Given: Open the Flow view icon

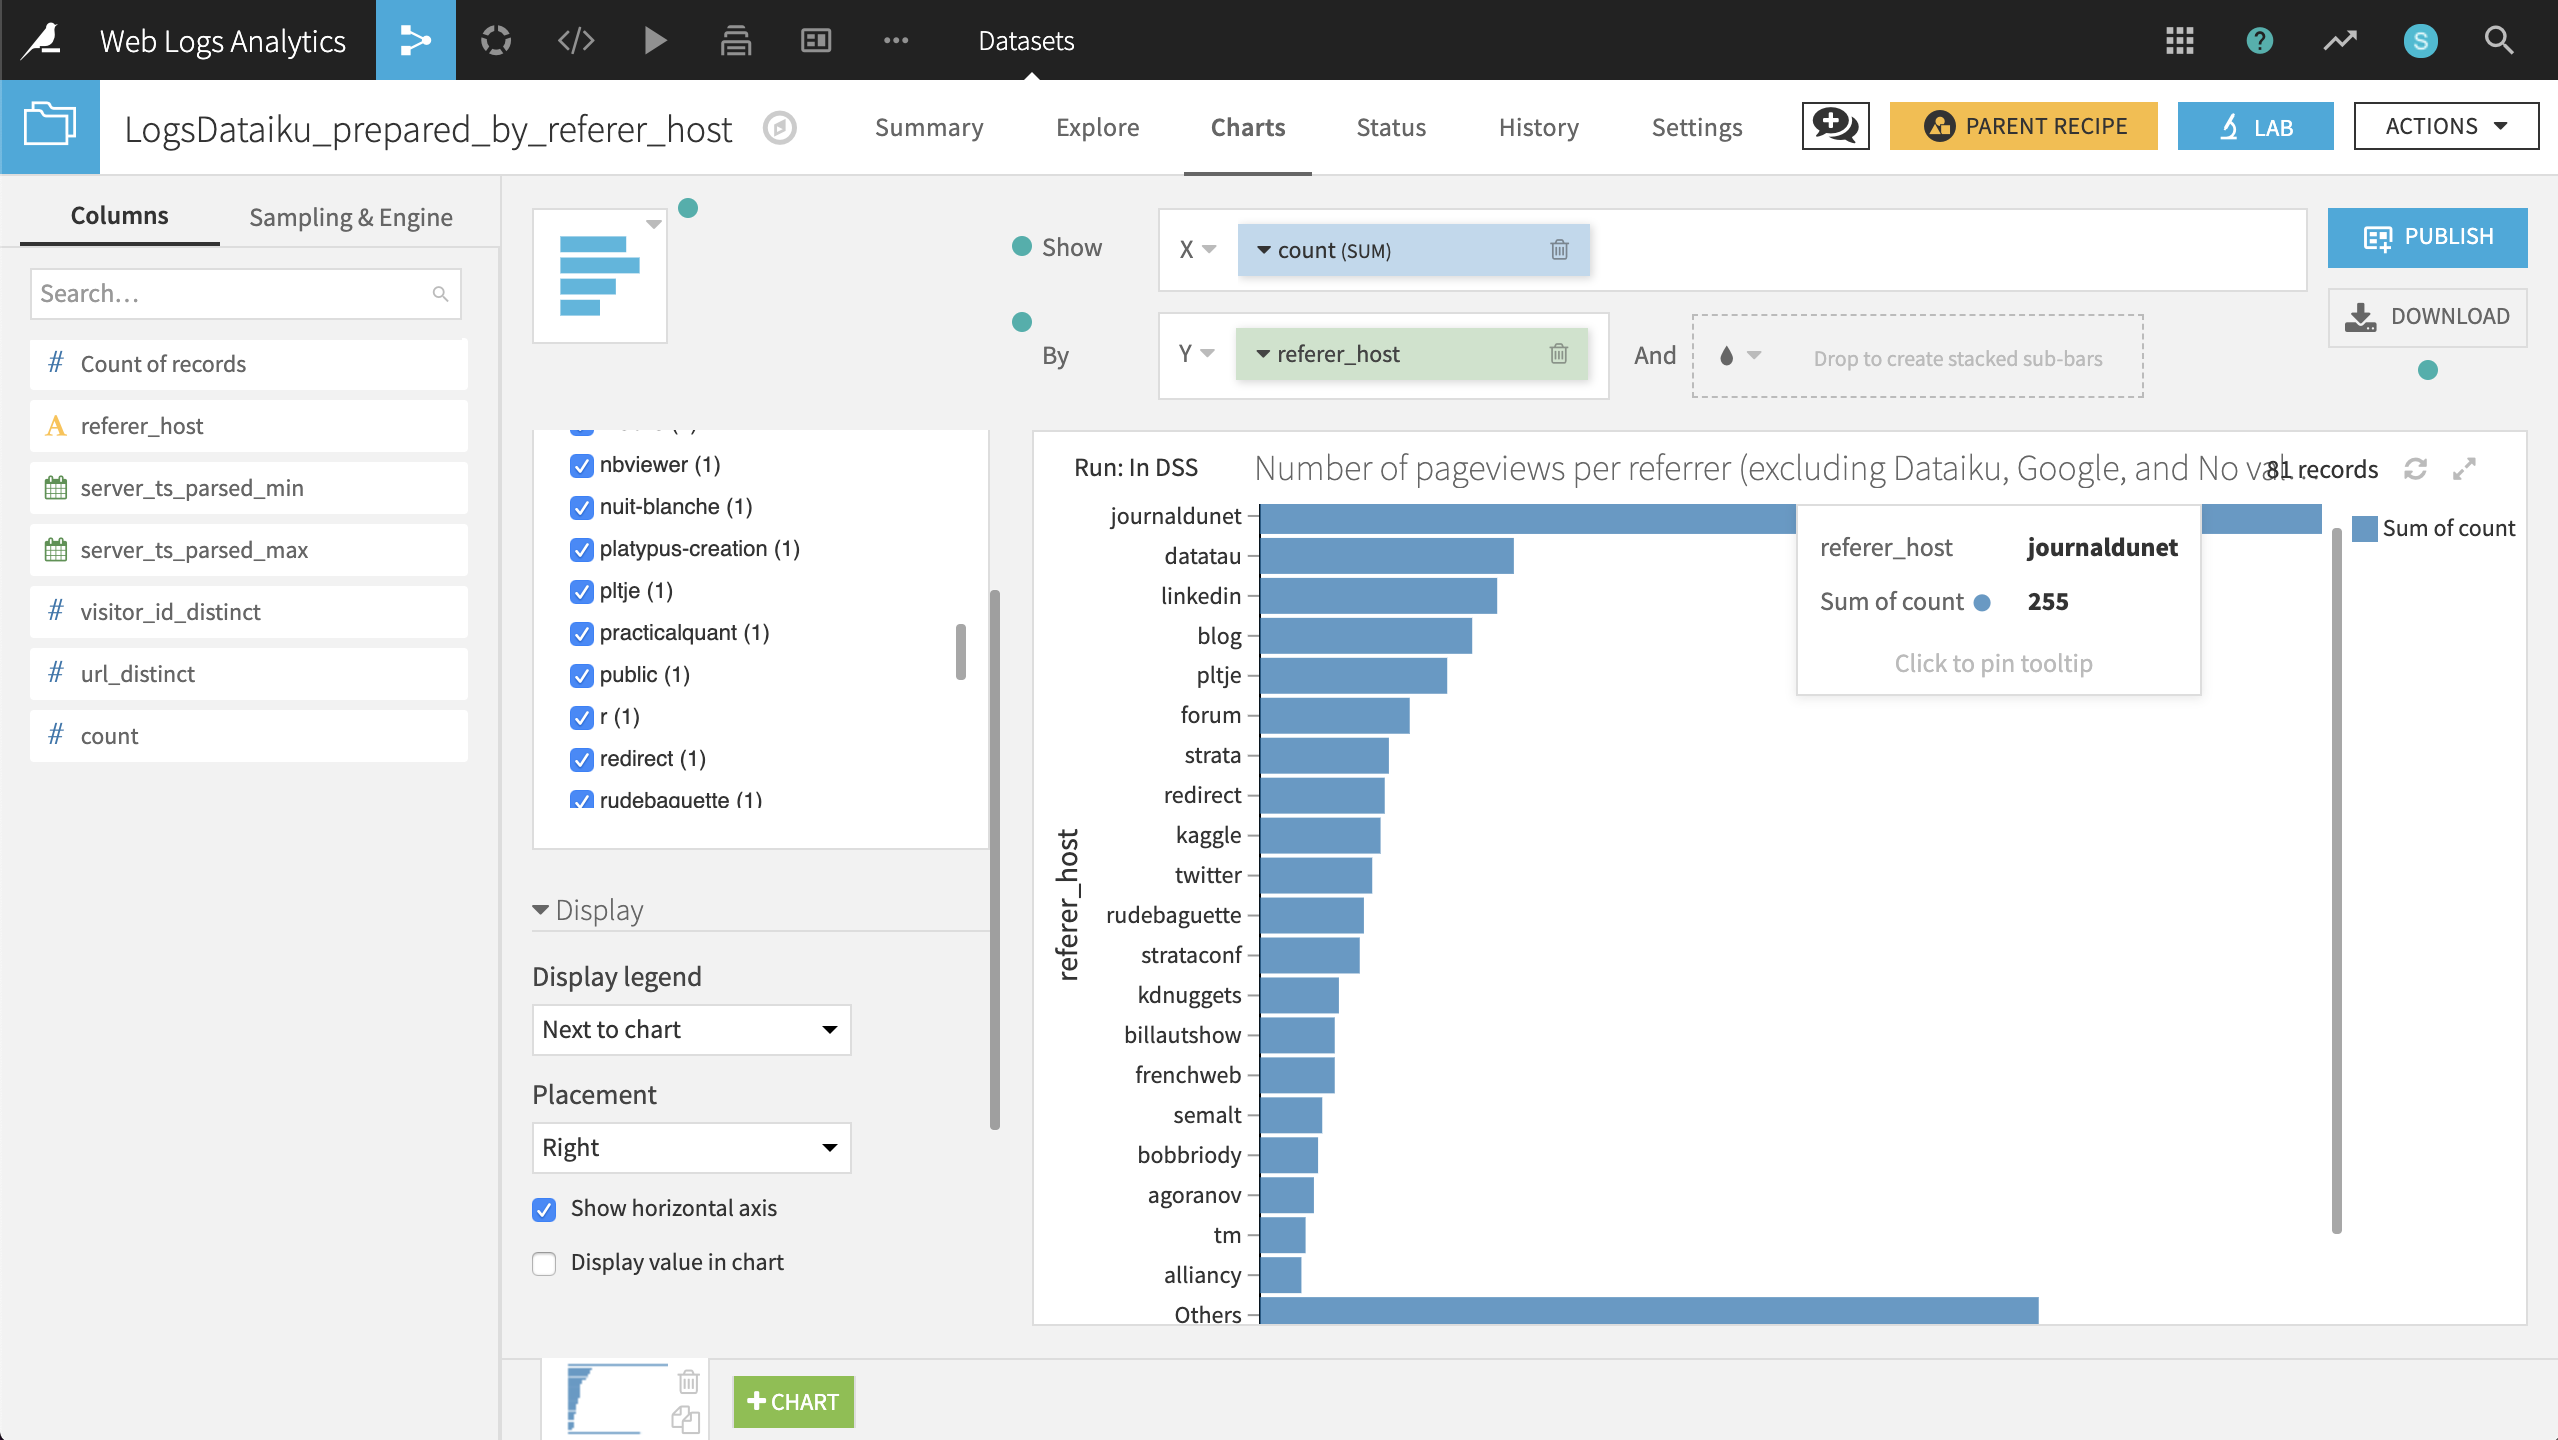Looking at the screenshot, I should 415,40.
